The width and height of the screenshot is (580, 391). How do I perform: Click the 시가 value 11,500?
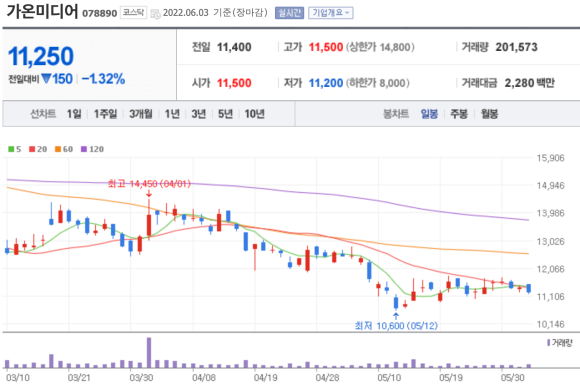(234, 83)
